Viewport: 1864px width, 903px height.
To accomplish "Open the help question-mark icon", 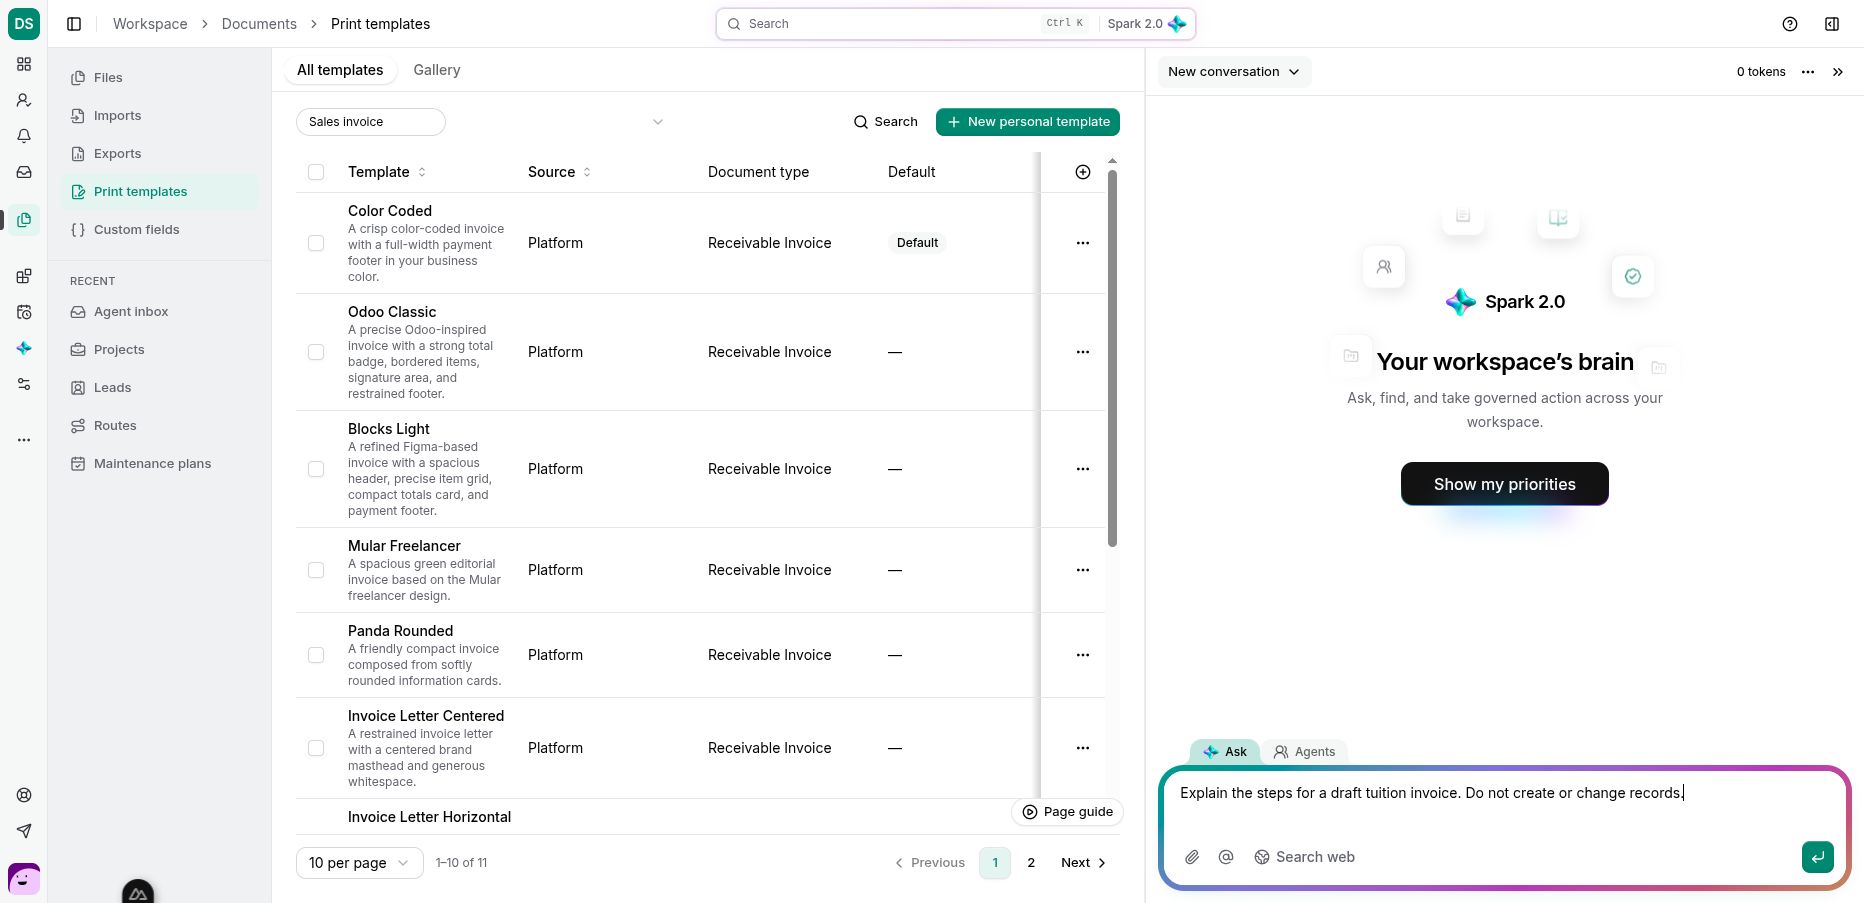I will coord(1790,24).
